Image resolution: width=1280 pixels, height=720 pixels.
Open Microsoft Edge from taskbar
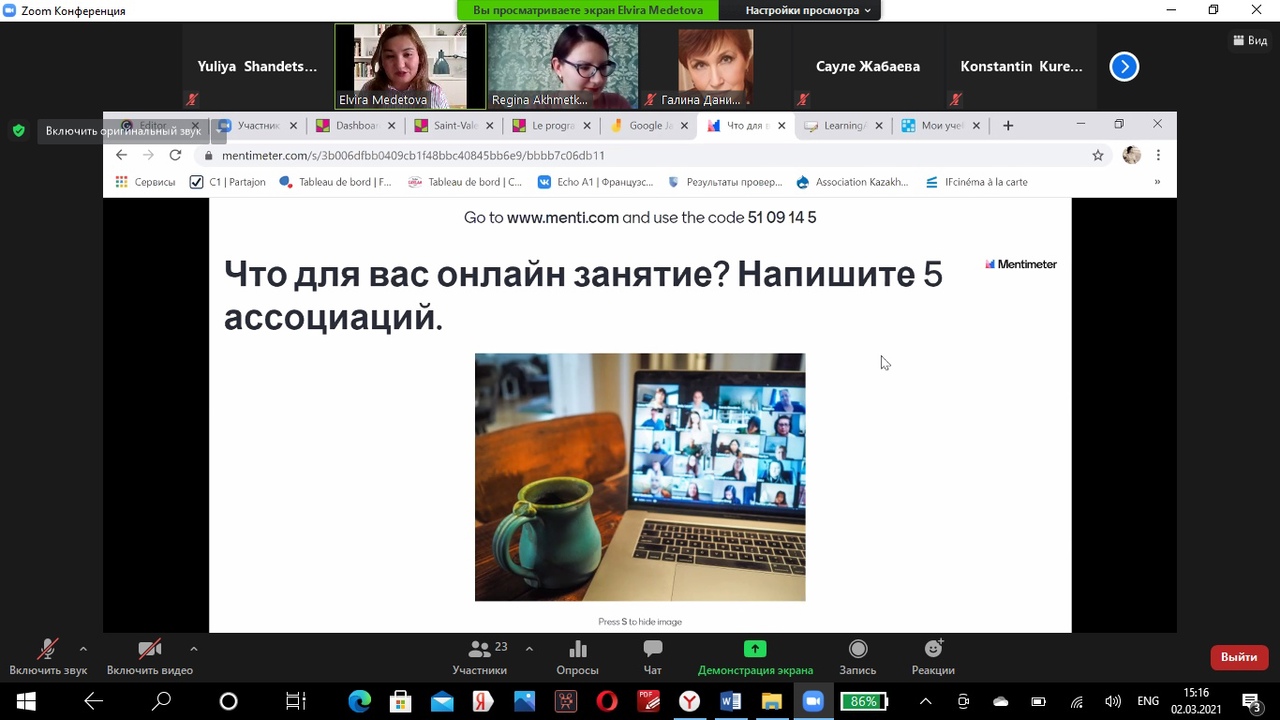click(x=359, y=701)
